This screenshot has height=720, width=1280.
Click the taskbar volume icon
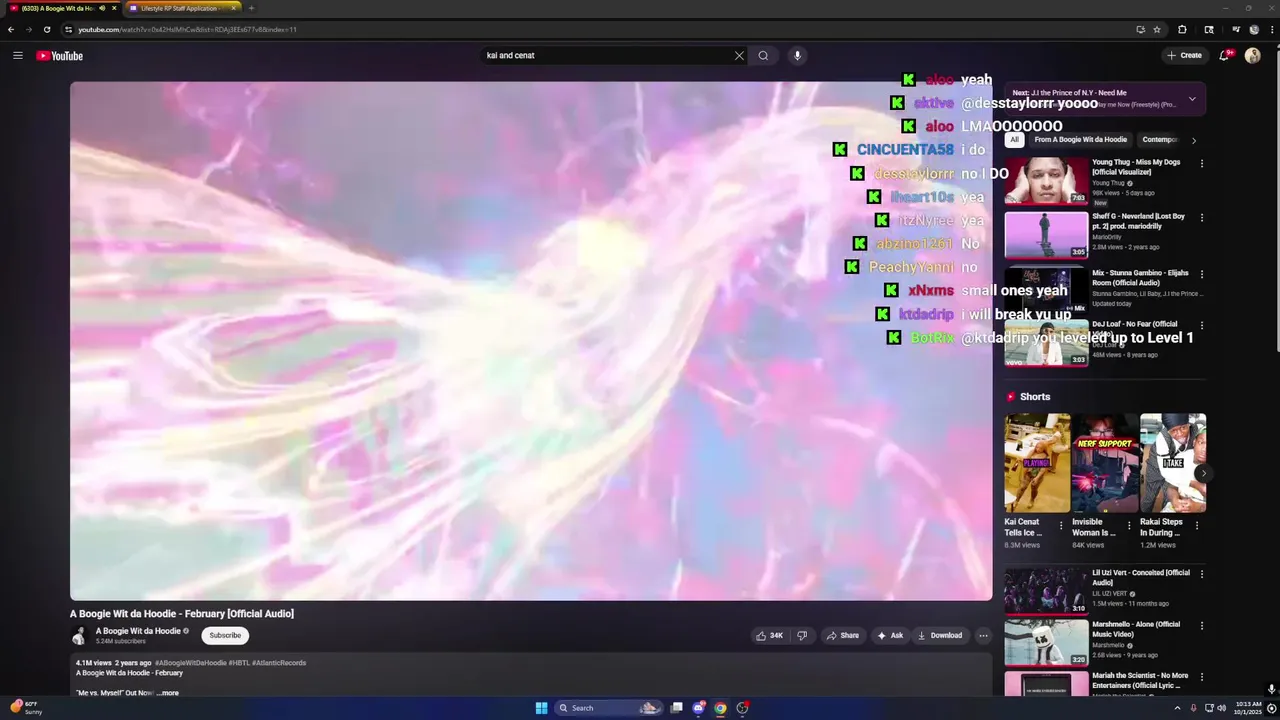point(1221,708)
